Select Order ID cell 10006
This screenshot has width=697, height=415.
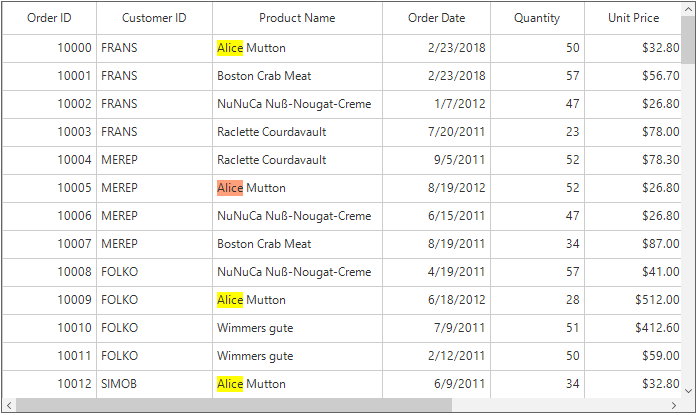tap(49, 216)
